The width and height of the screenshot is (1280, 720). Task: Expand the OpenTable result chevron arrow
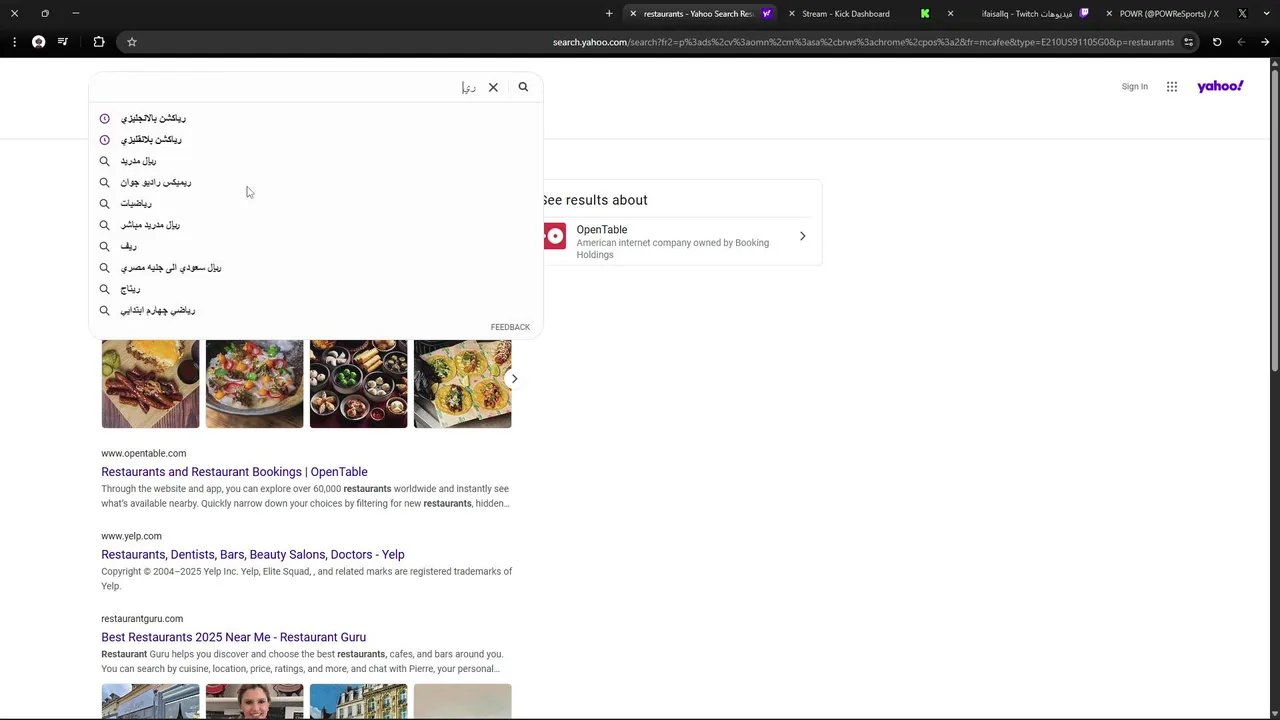point(802,236)
